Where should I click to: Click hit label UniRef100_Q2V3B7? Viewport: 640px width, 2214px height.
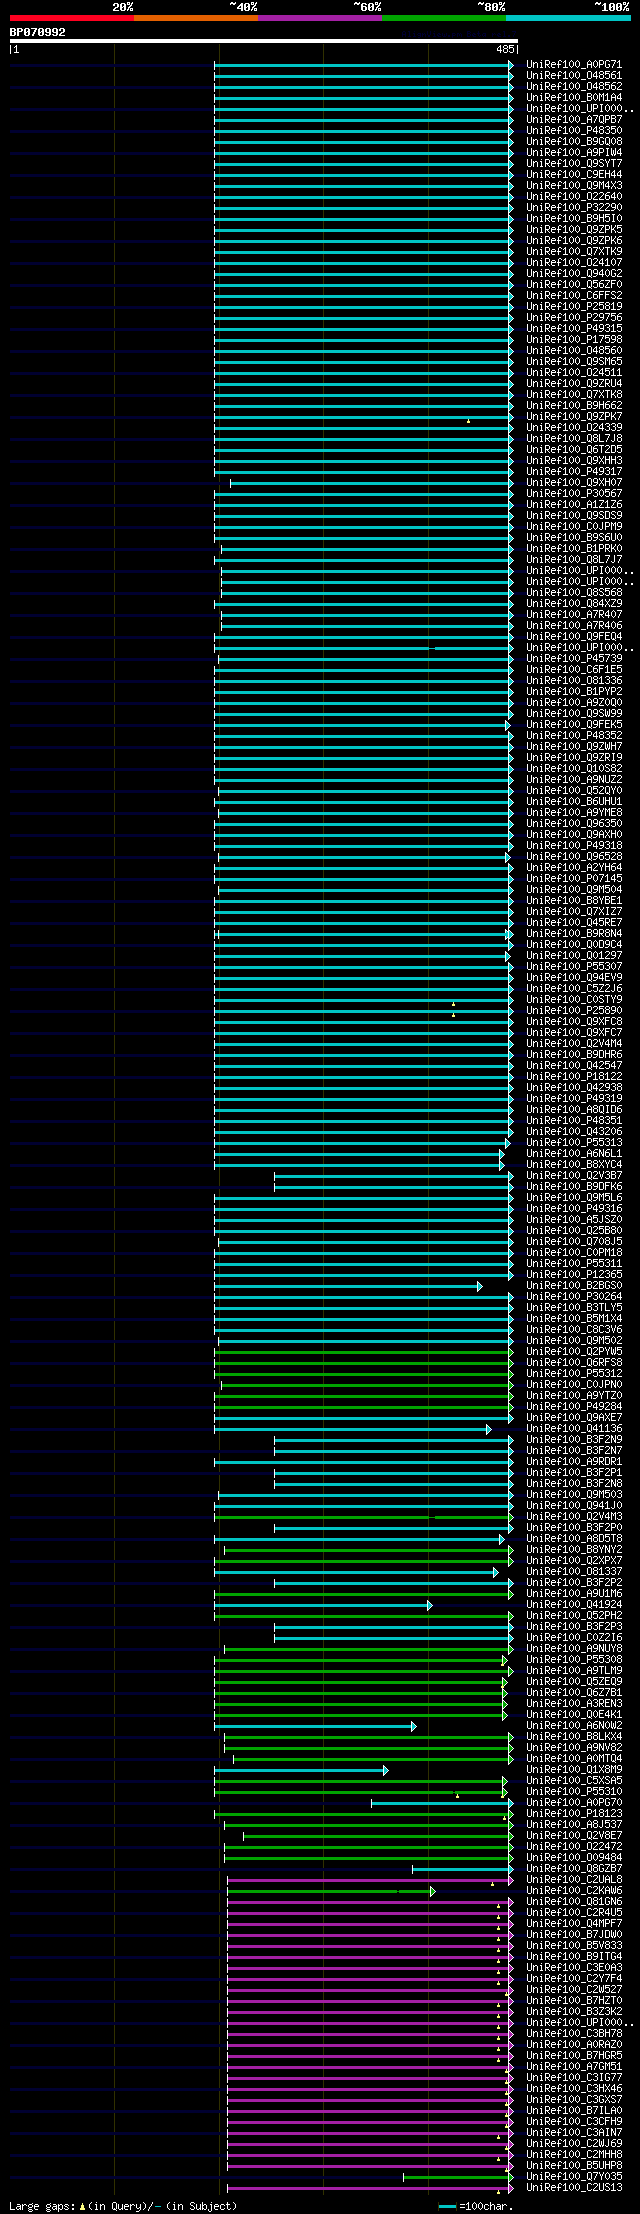tap(574, 1175)
